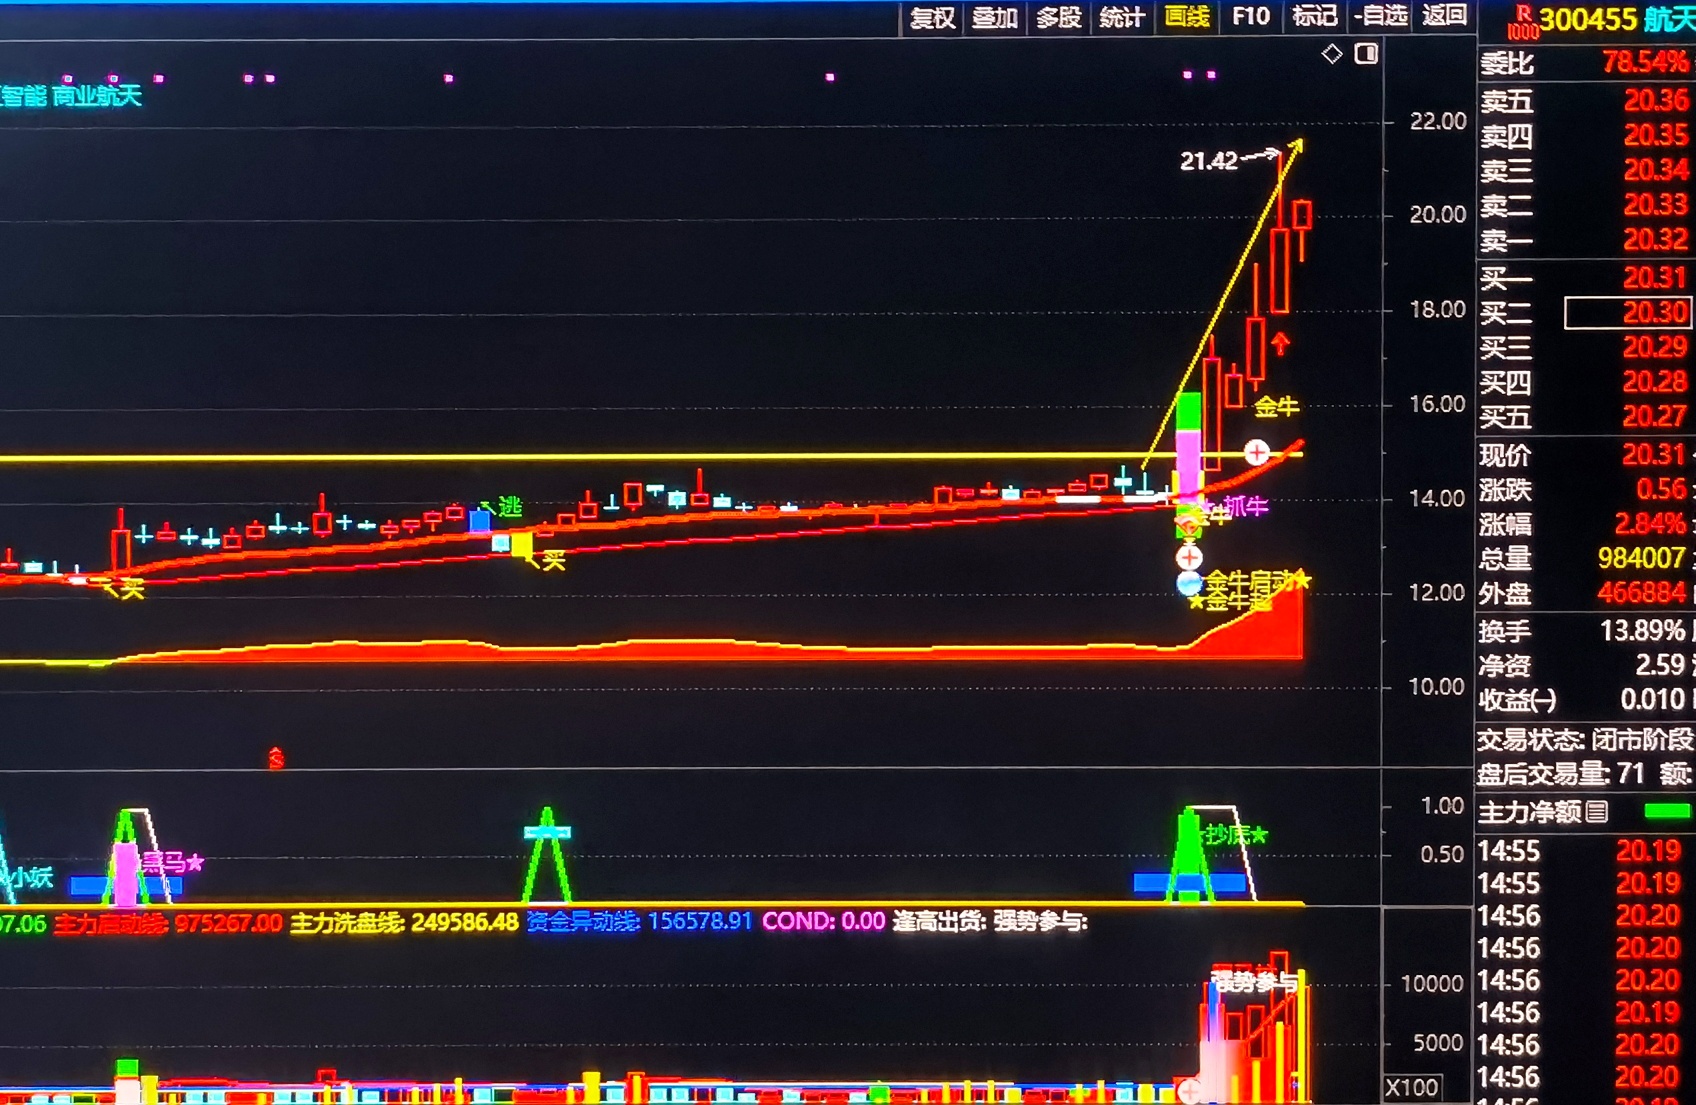Click the pink 黑马 star signal
The width and height of the screenshot is (1696, 1105).
click(x=172, y=863)
